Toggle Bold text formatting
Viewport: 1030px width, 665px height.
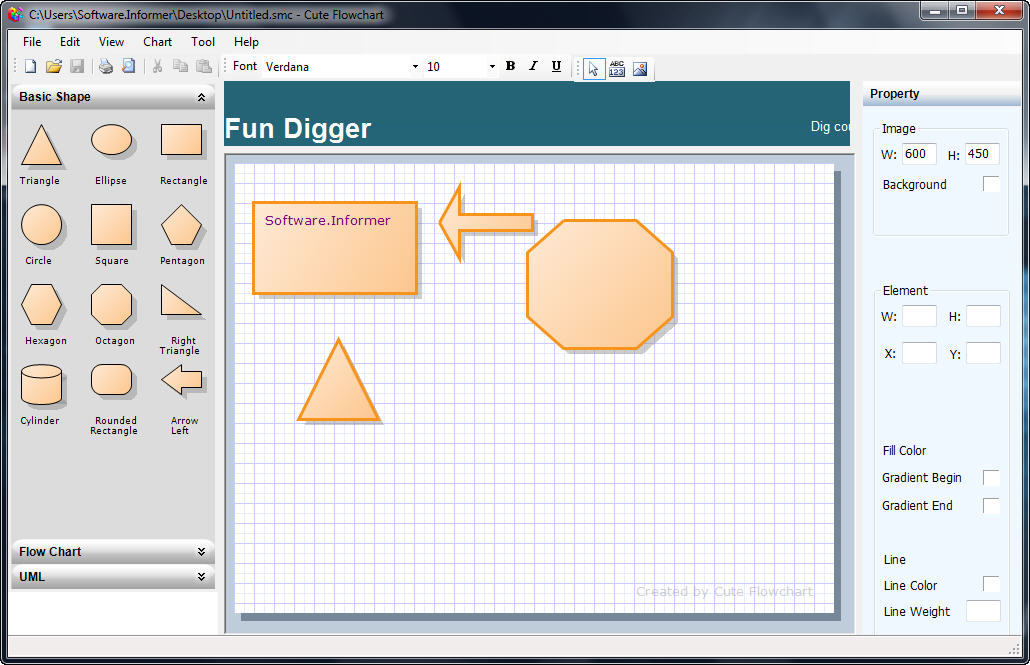pyautogui.click(x=510, y=66)
